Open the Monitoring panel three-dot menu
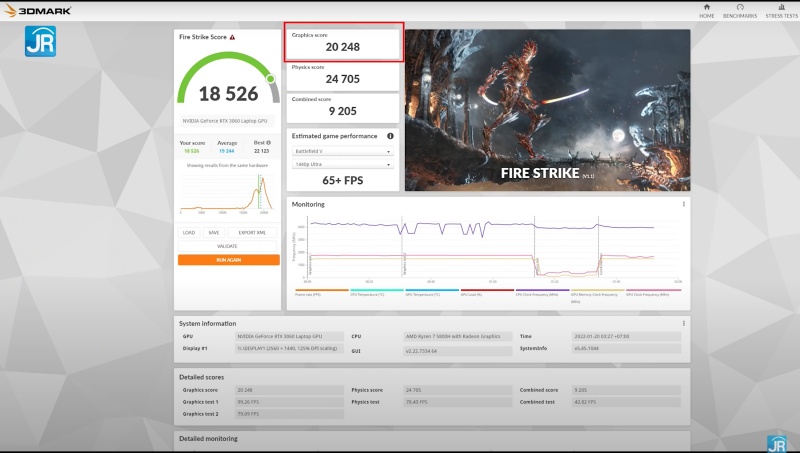This screenshot has width=800, height=453. (684, 204)
